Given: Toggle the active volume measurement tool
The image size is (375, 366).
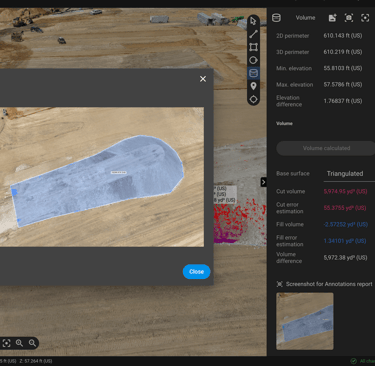Looking at the screenshot, I should pyautogui.click(x=253, y=73).
